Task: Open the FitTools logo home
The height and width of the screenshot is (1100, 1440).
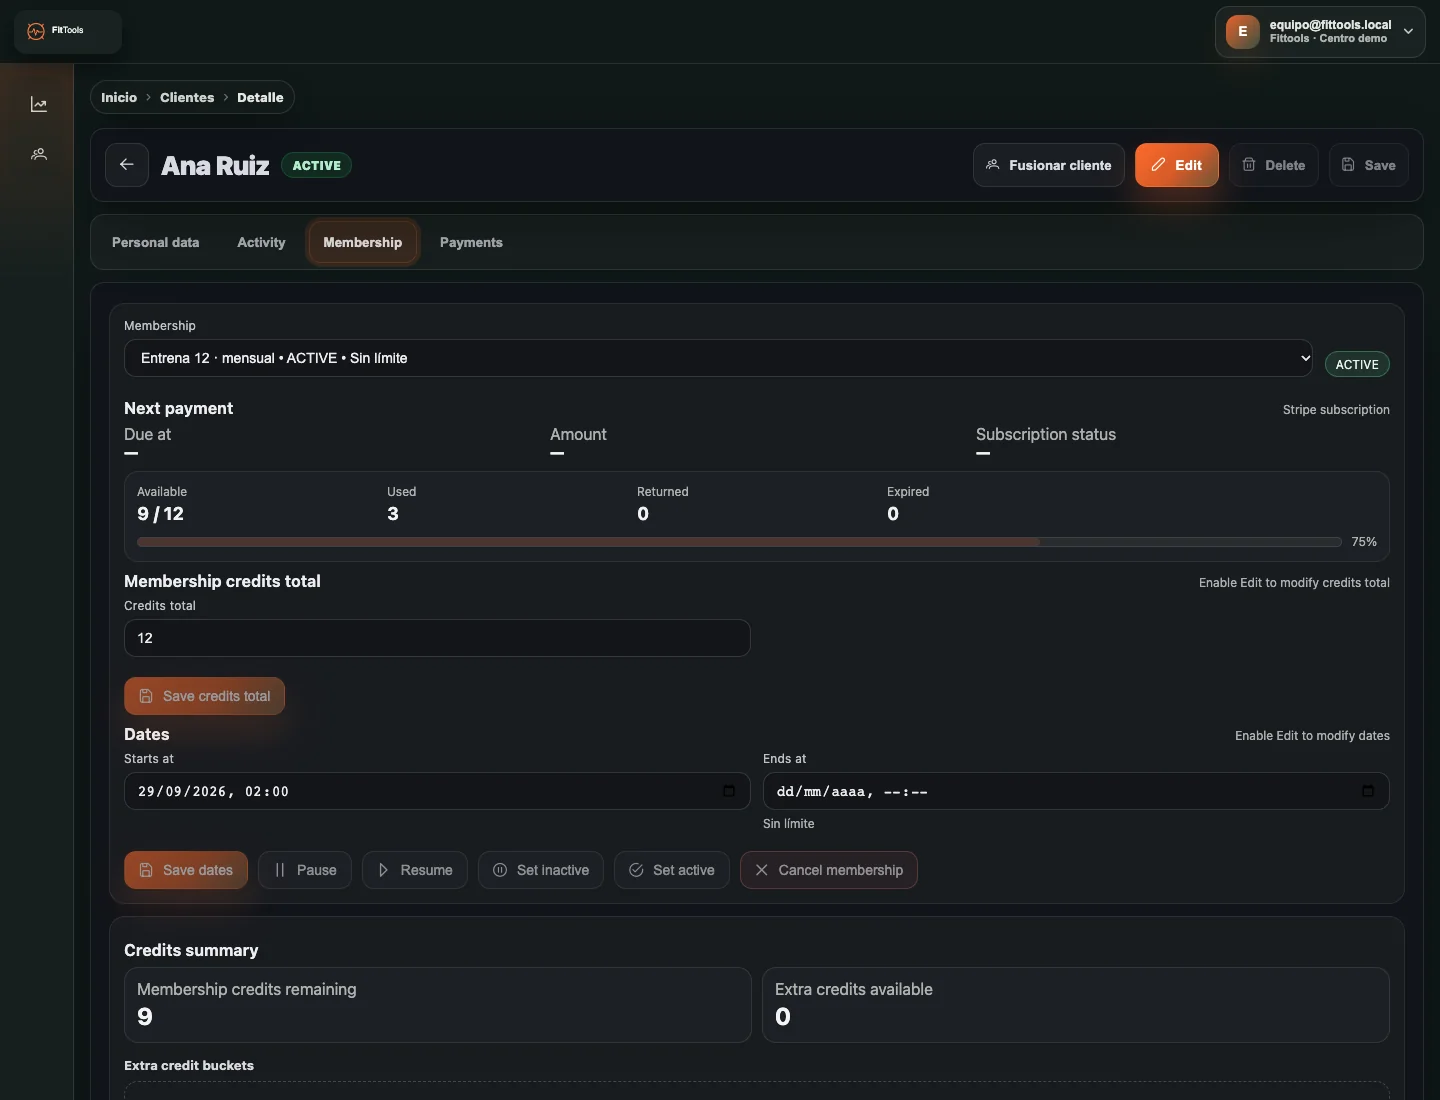Action: pyautogui.click(x=67, y=31)
